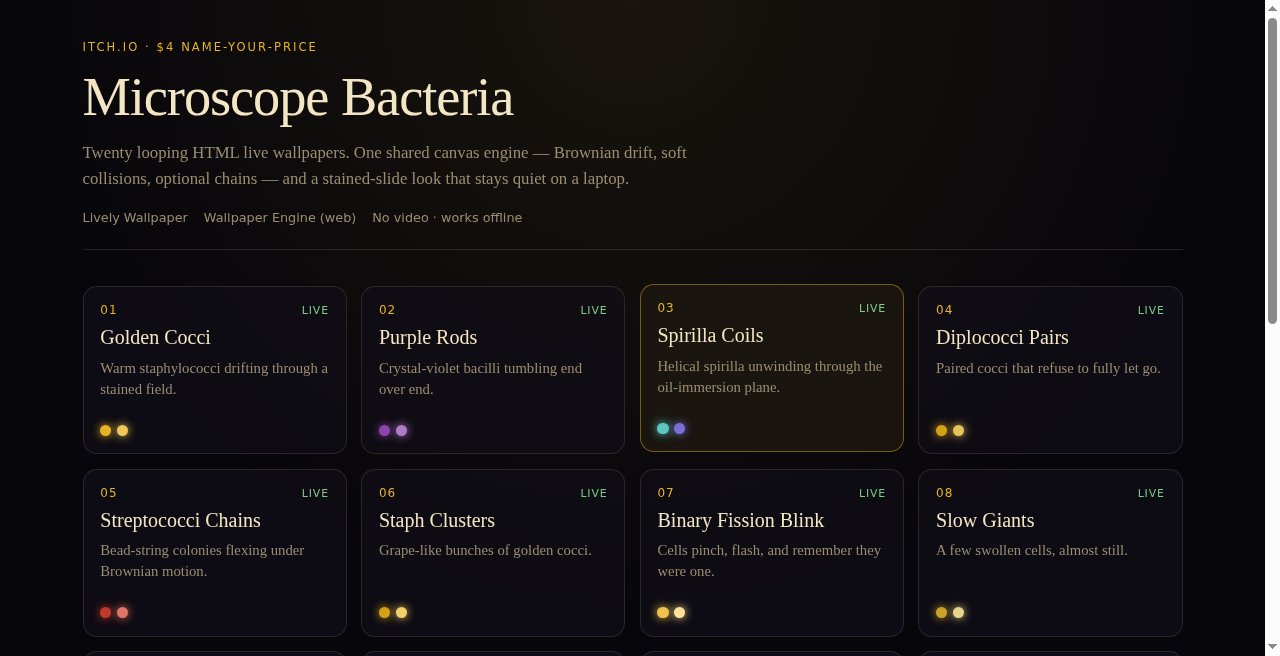
Task: Select the Spirilla Coils highlighted card
Action: coord(772,368)
